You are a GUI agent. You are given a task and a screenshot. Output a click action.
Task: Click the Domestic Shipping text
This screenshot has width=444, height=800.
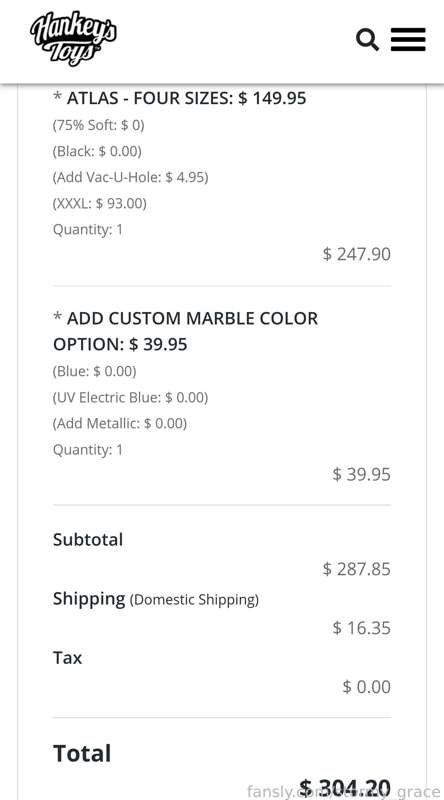tap(194, 599)
